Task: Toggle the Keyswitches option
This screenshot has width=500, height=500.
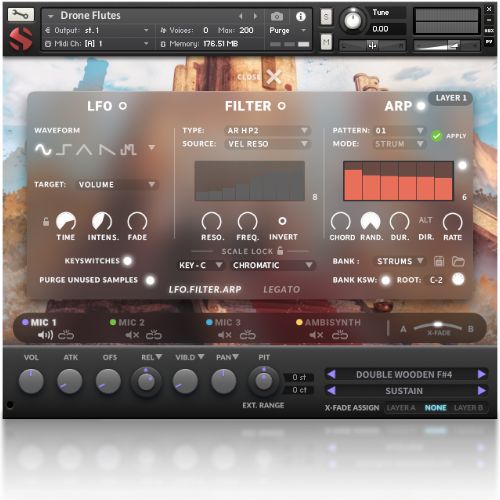Action: tap(127, 261)
